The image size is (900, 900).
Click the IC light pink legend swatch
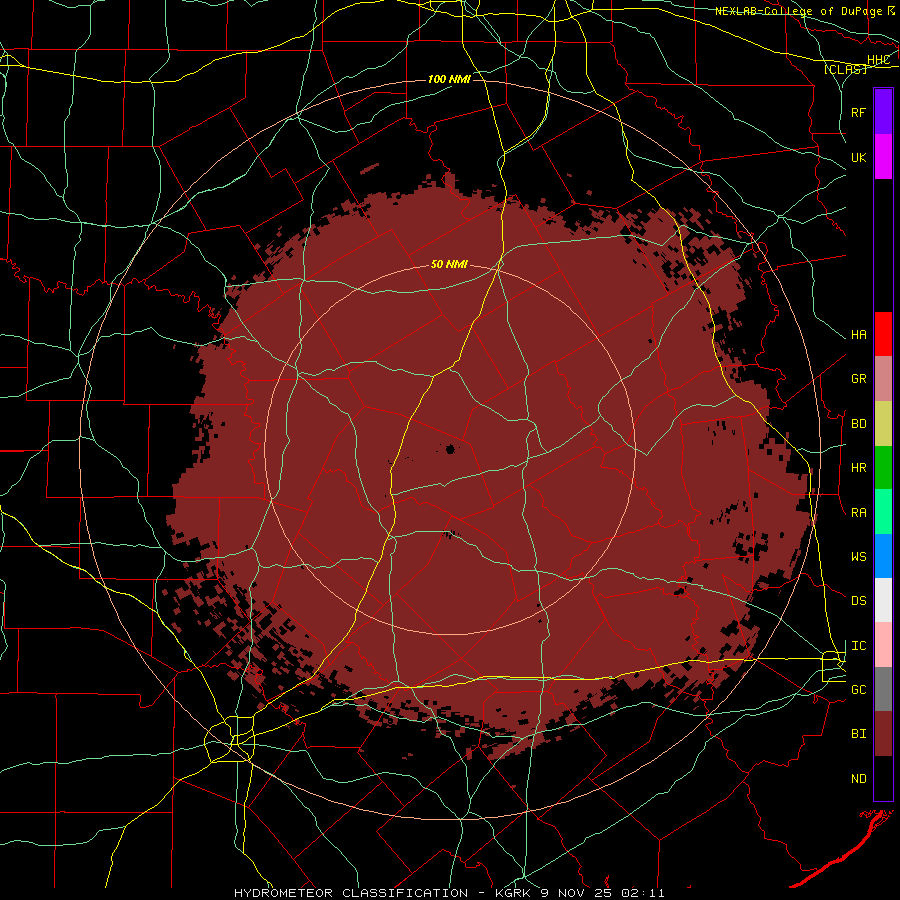pos(883,645)
